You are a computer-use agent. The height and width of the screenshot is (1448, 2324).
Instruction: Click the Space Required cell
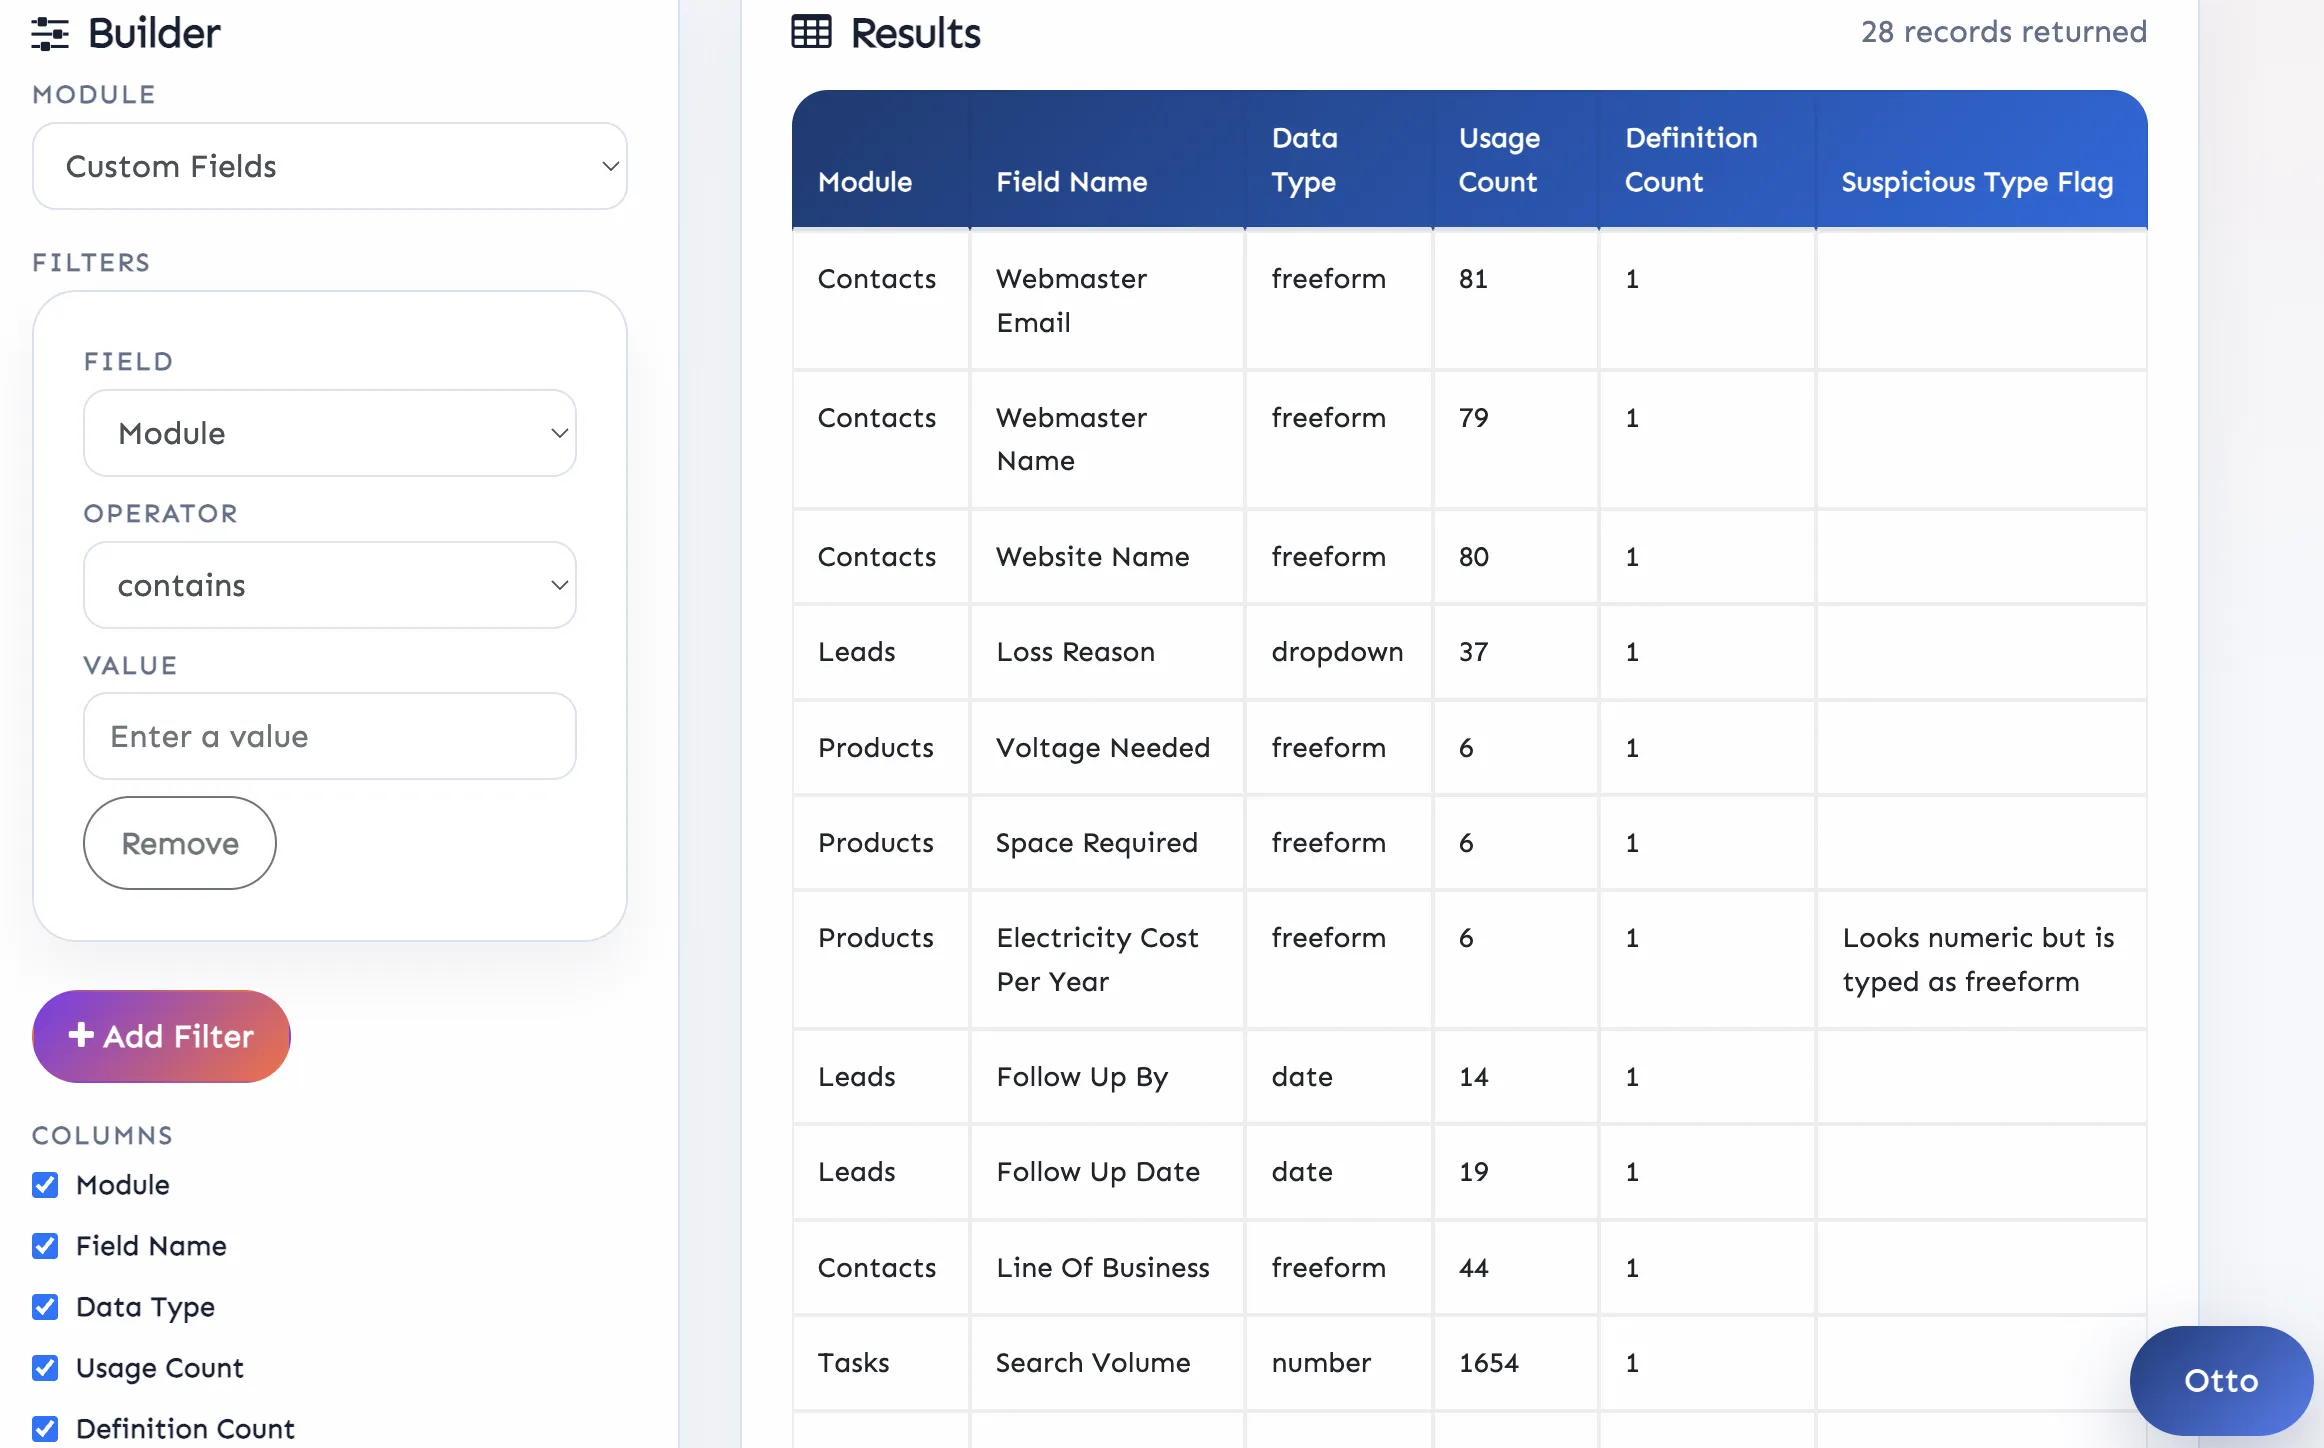pos(1107,843)
